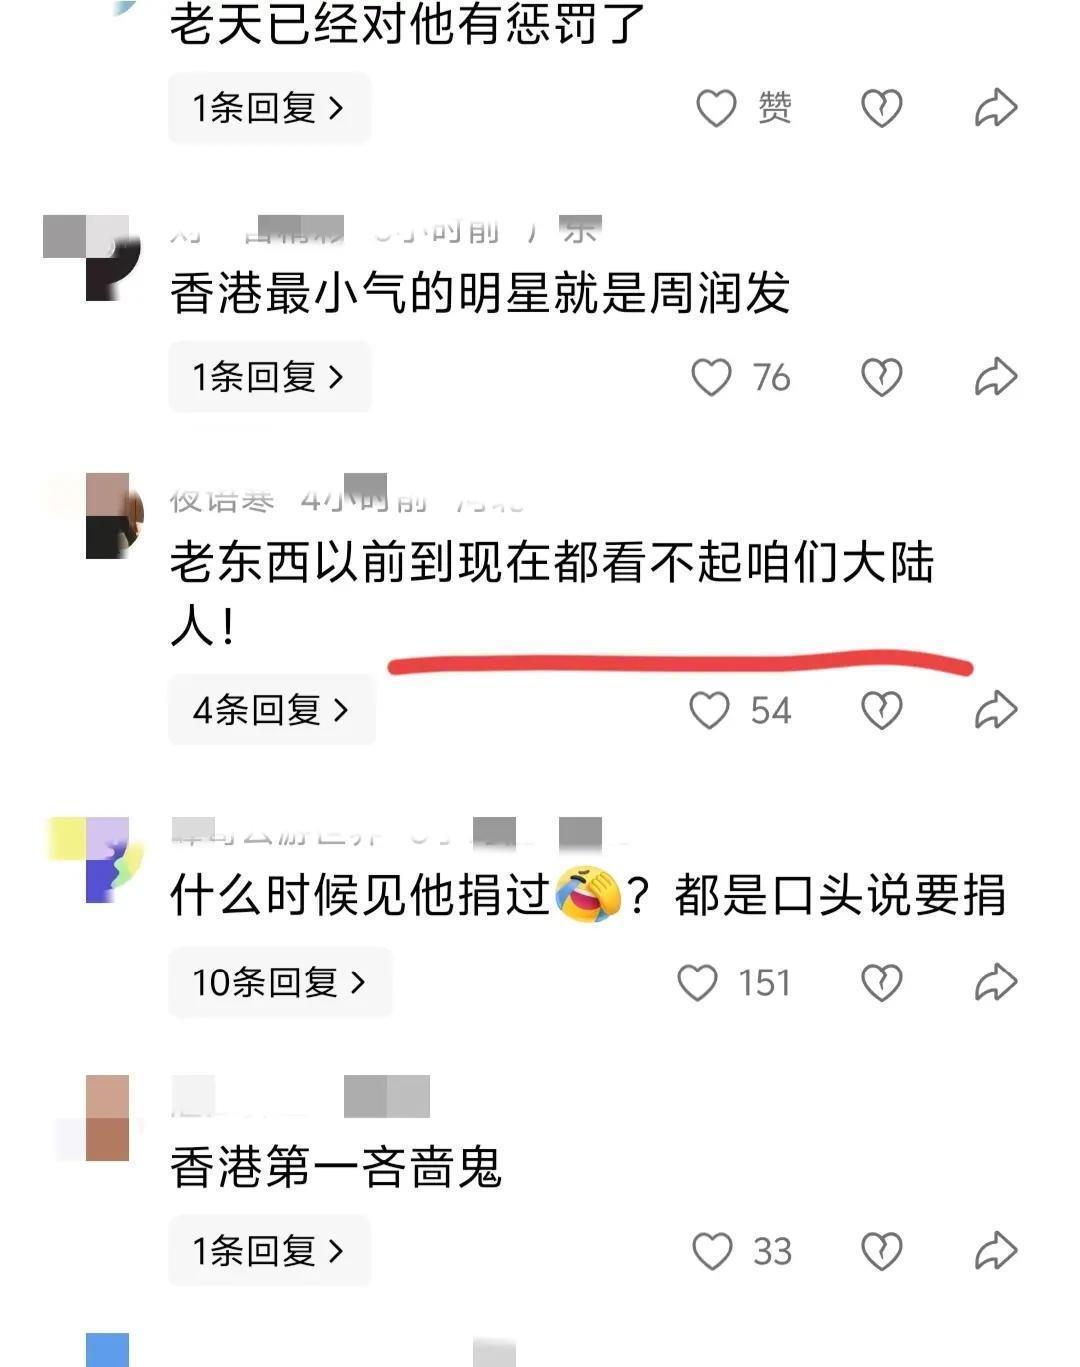The width and height of the screenshot is (1080, 1367).
Task: Like the 老东西 comment with 54 likes
Action: 710,710
